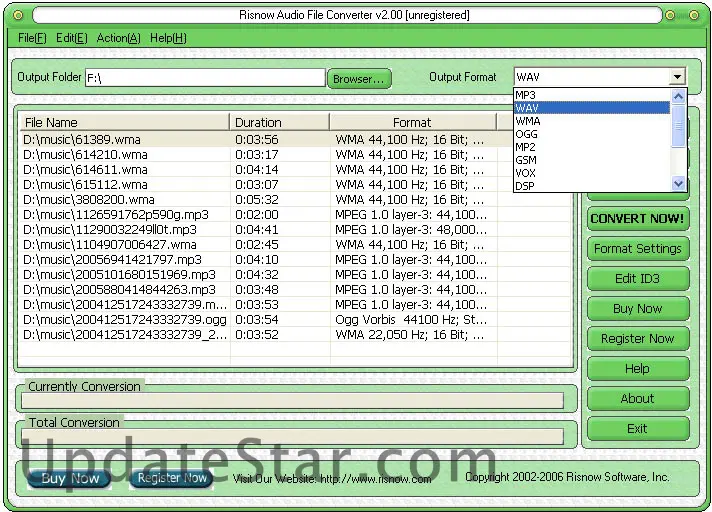Click the Browser button for output folder
Viewport: 712px width, 512px height.
coord(358,78)
